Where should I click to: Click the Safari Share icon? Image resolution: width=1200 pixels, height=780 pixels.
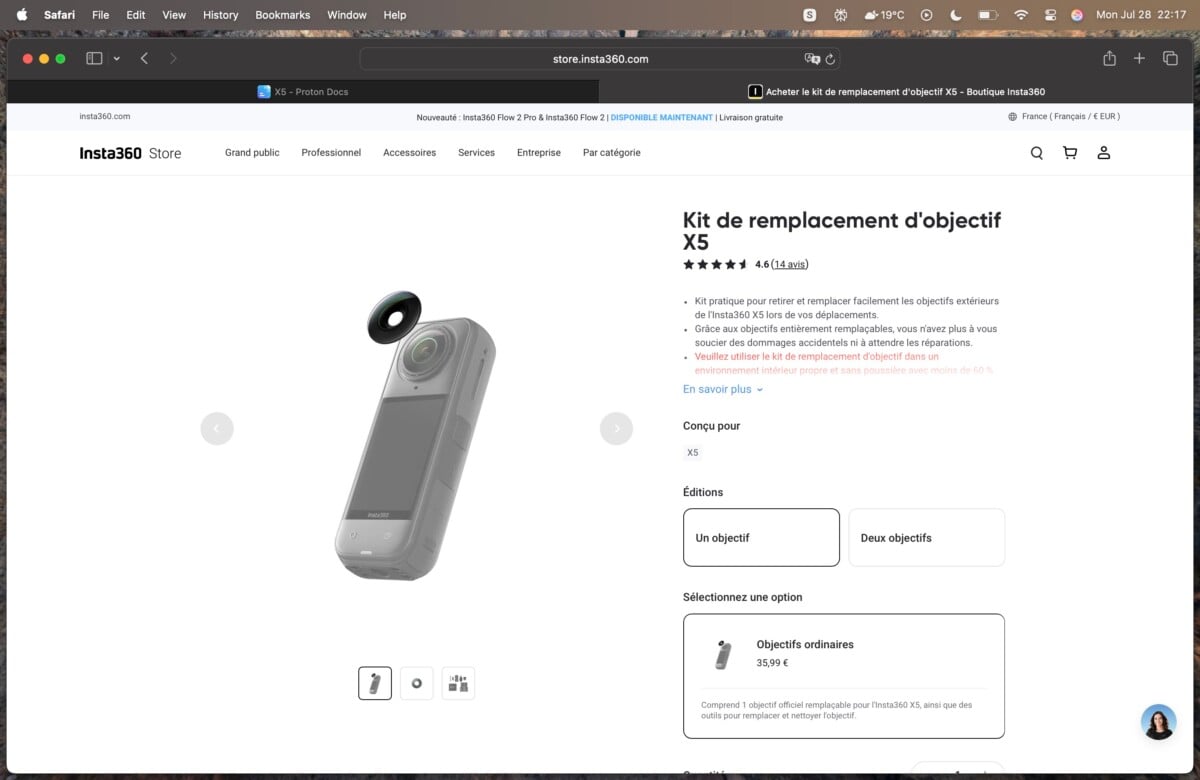pos(1109,59)
